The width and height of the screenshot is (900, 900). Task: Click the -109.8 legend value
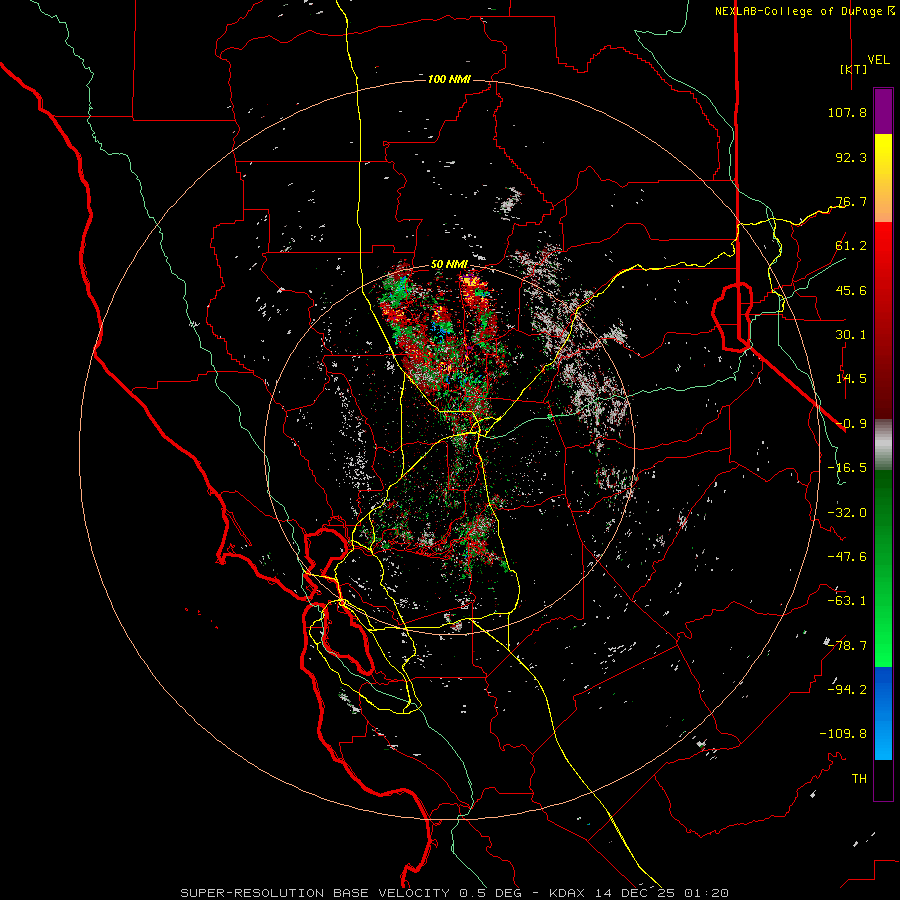[843, 734]
